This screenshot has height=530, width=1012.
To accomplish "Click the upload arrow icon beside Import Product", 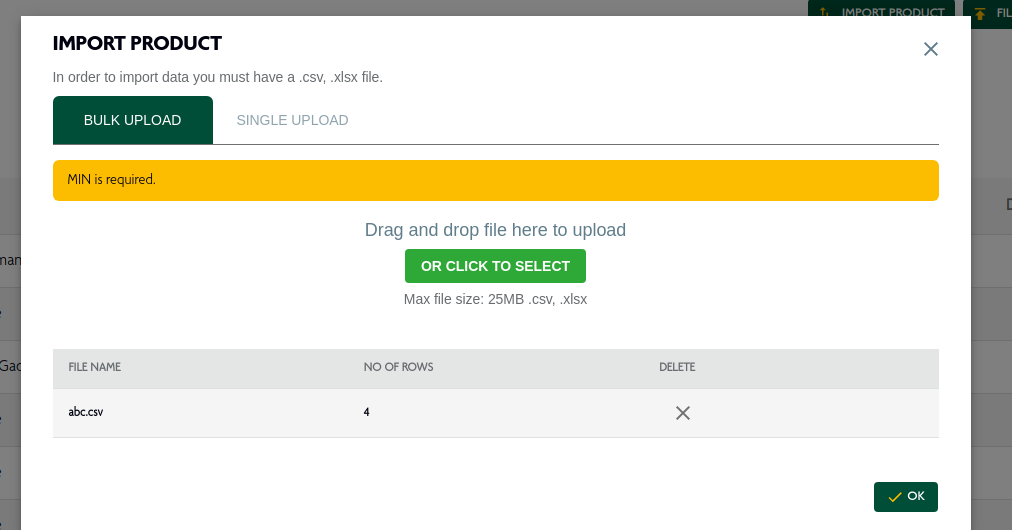I will [824, 12].
